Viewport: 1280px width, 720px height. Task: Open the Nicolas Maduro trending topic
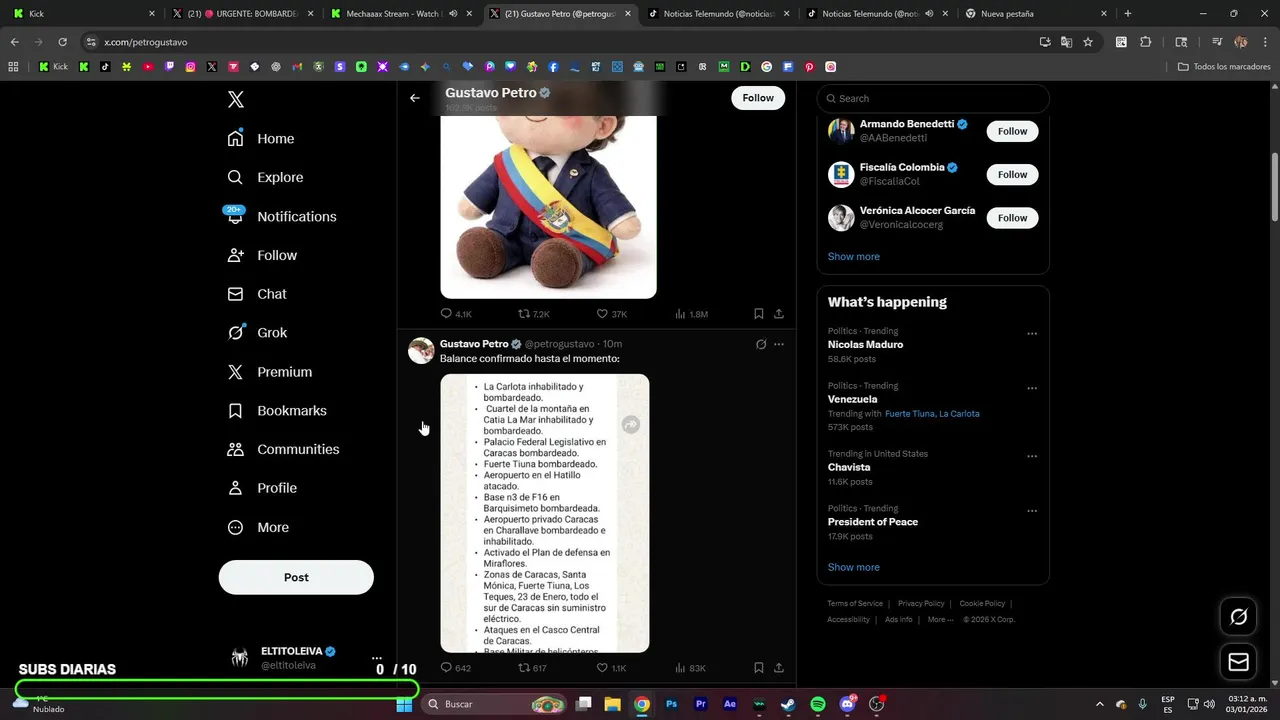pos(865,344)
